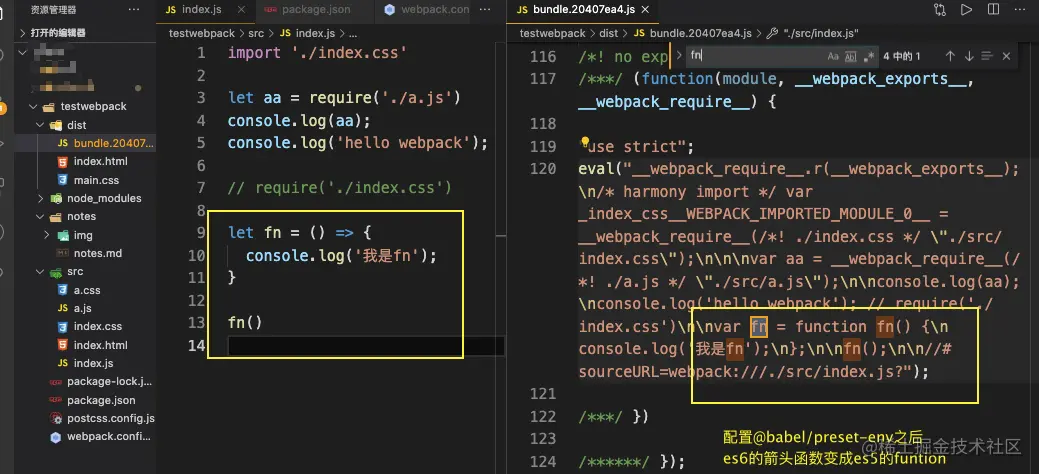Expand the img folder
Viewport: 1039px width, 474px height.
[47, 235]
